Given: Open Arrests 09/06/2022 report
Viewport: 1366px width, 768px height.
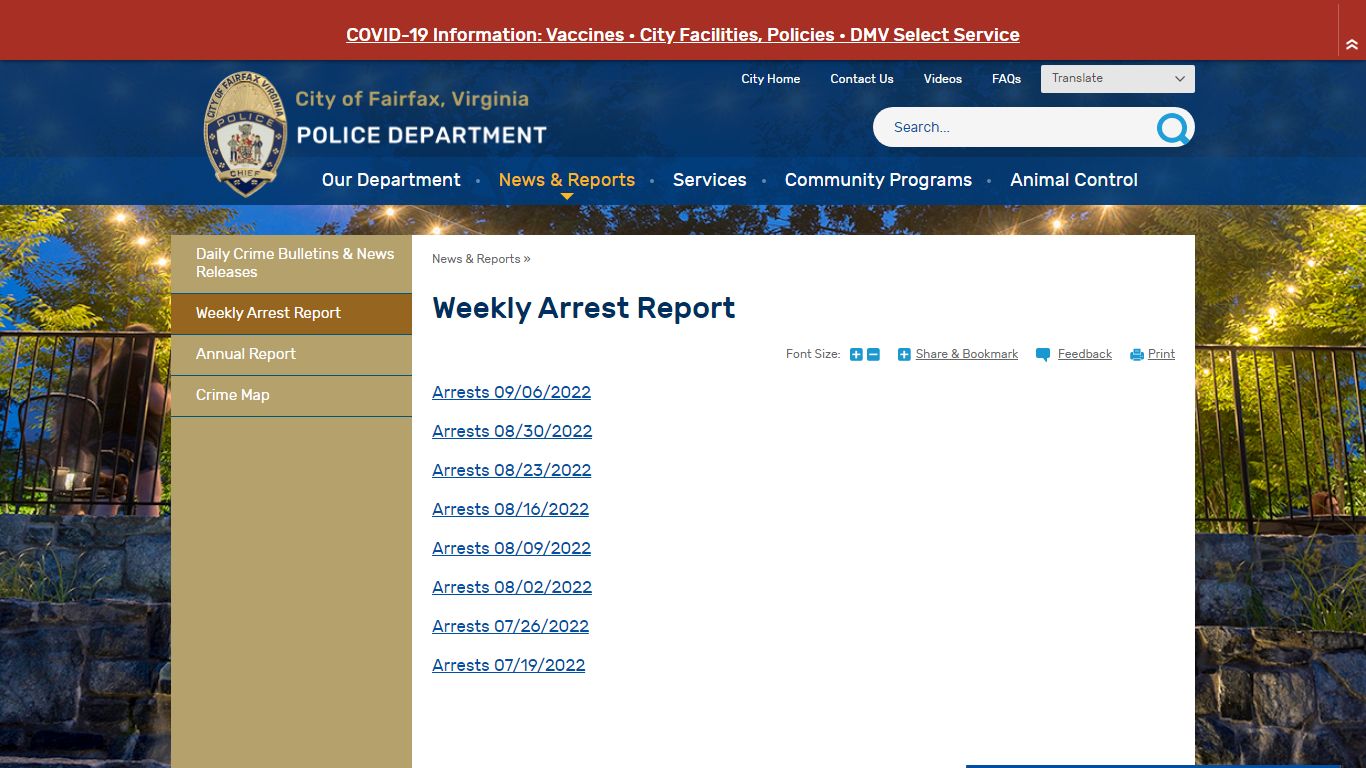Looking at the screenshot, I should click(x=511, y=392).
